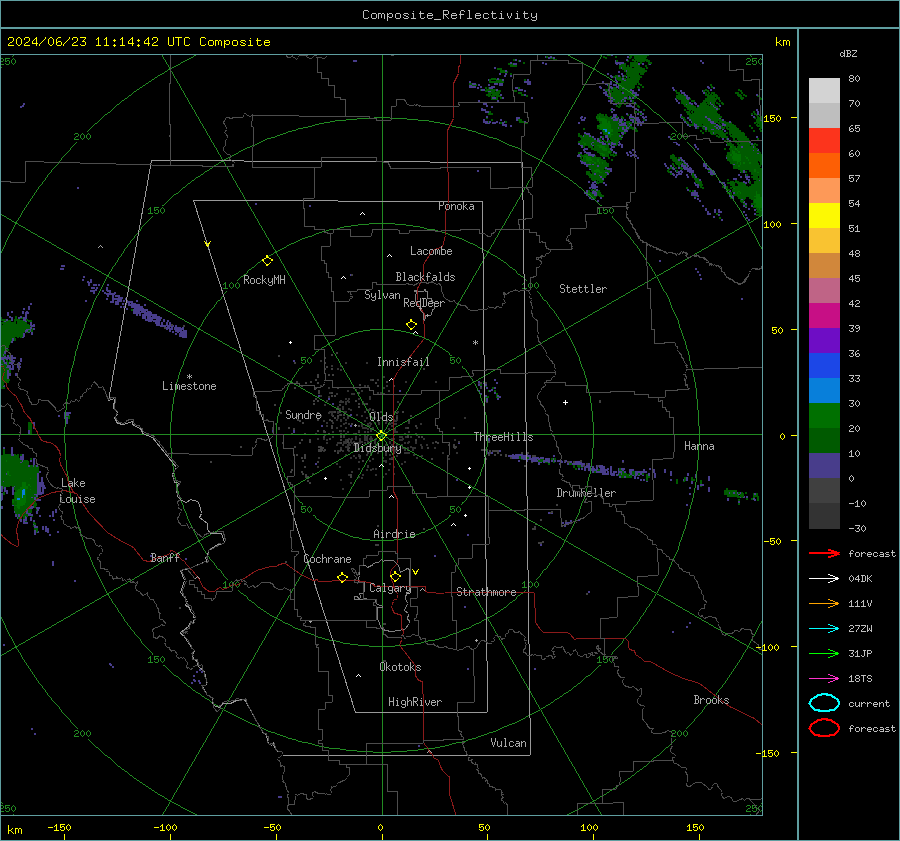
Task: Click the Lake Louise label
Action: [77, 491]
